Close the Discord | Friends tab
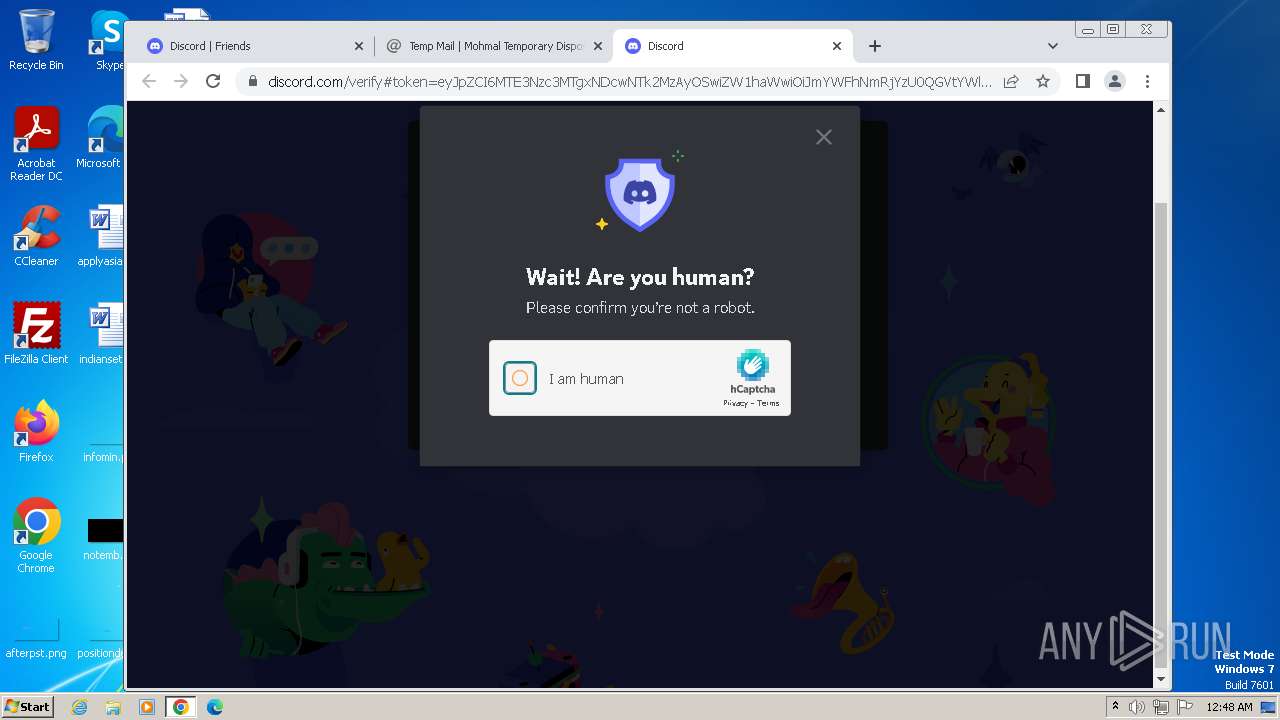1280x720 pixels. pos(359,46)
